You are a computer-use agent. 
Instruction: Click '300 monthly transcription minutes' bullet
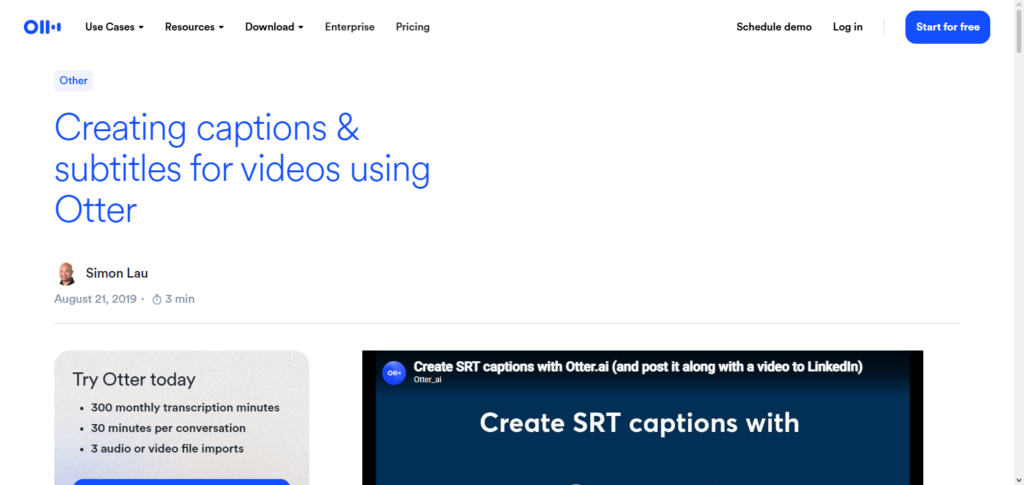185,407
